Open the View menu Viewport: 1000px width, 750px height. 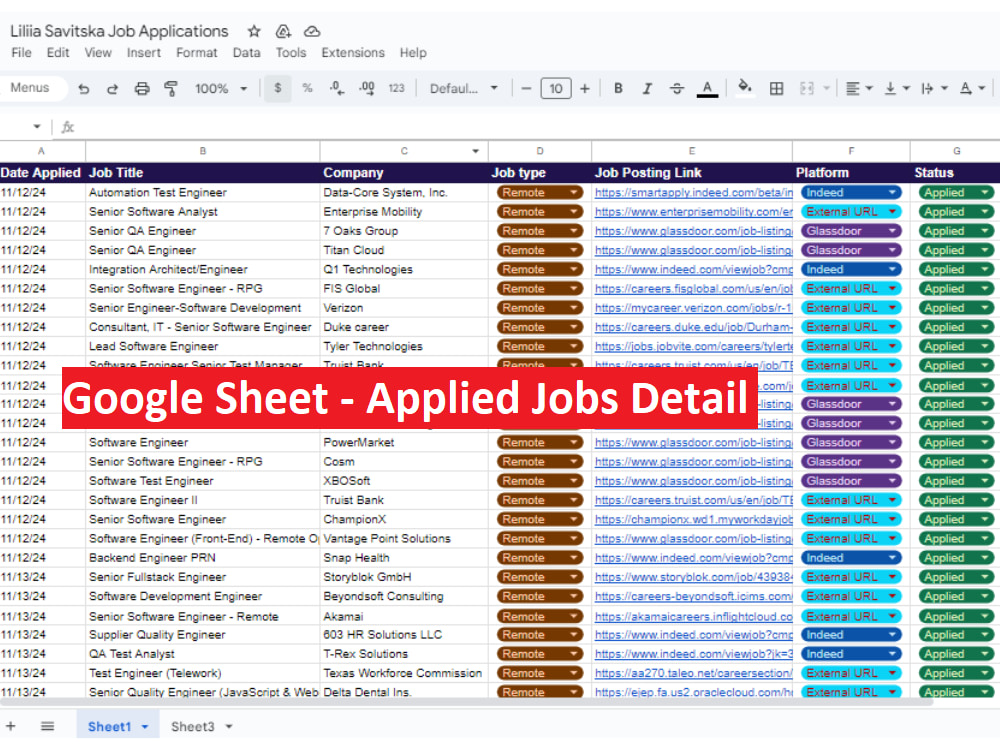pos(98,53)
